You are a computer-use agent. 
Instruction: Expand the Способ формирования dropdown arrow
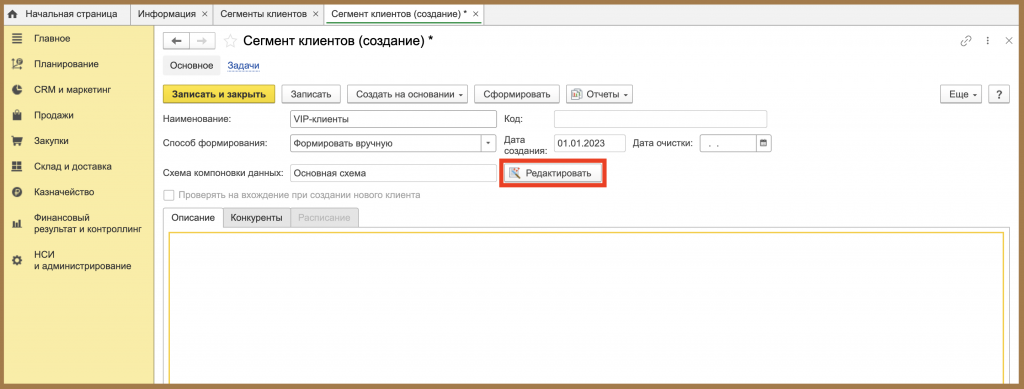(489, 143)
